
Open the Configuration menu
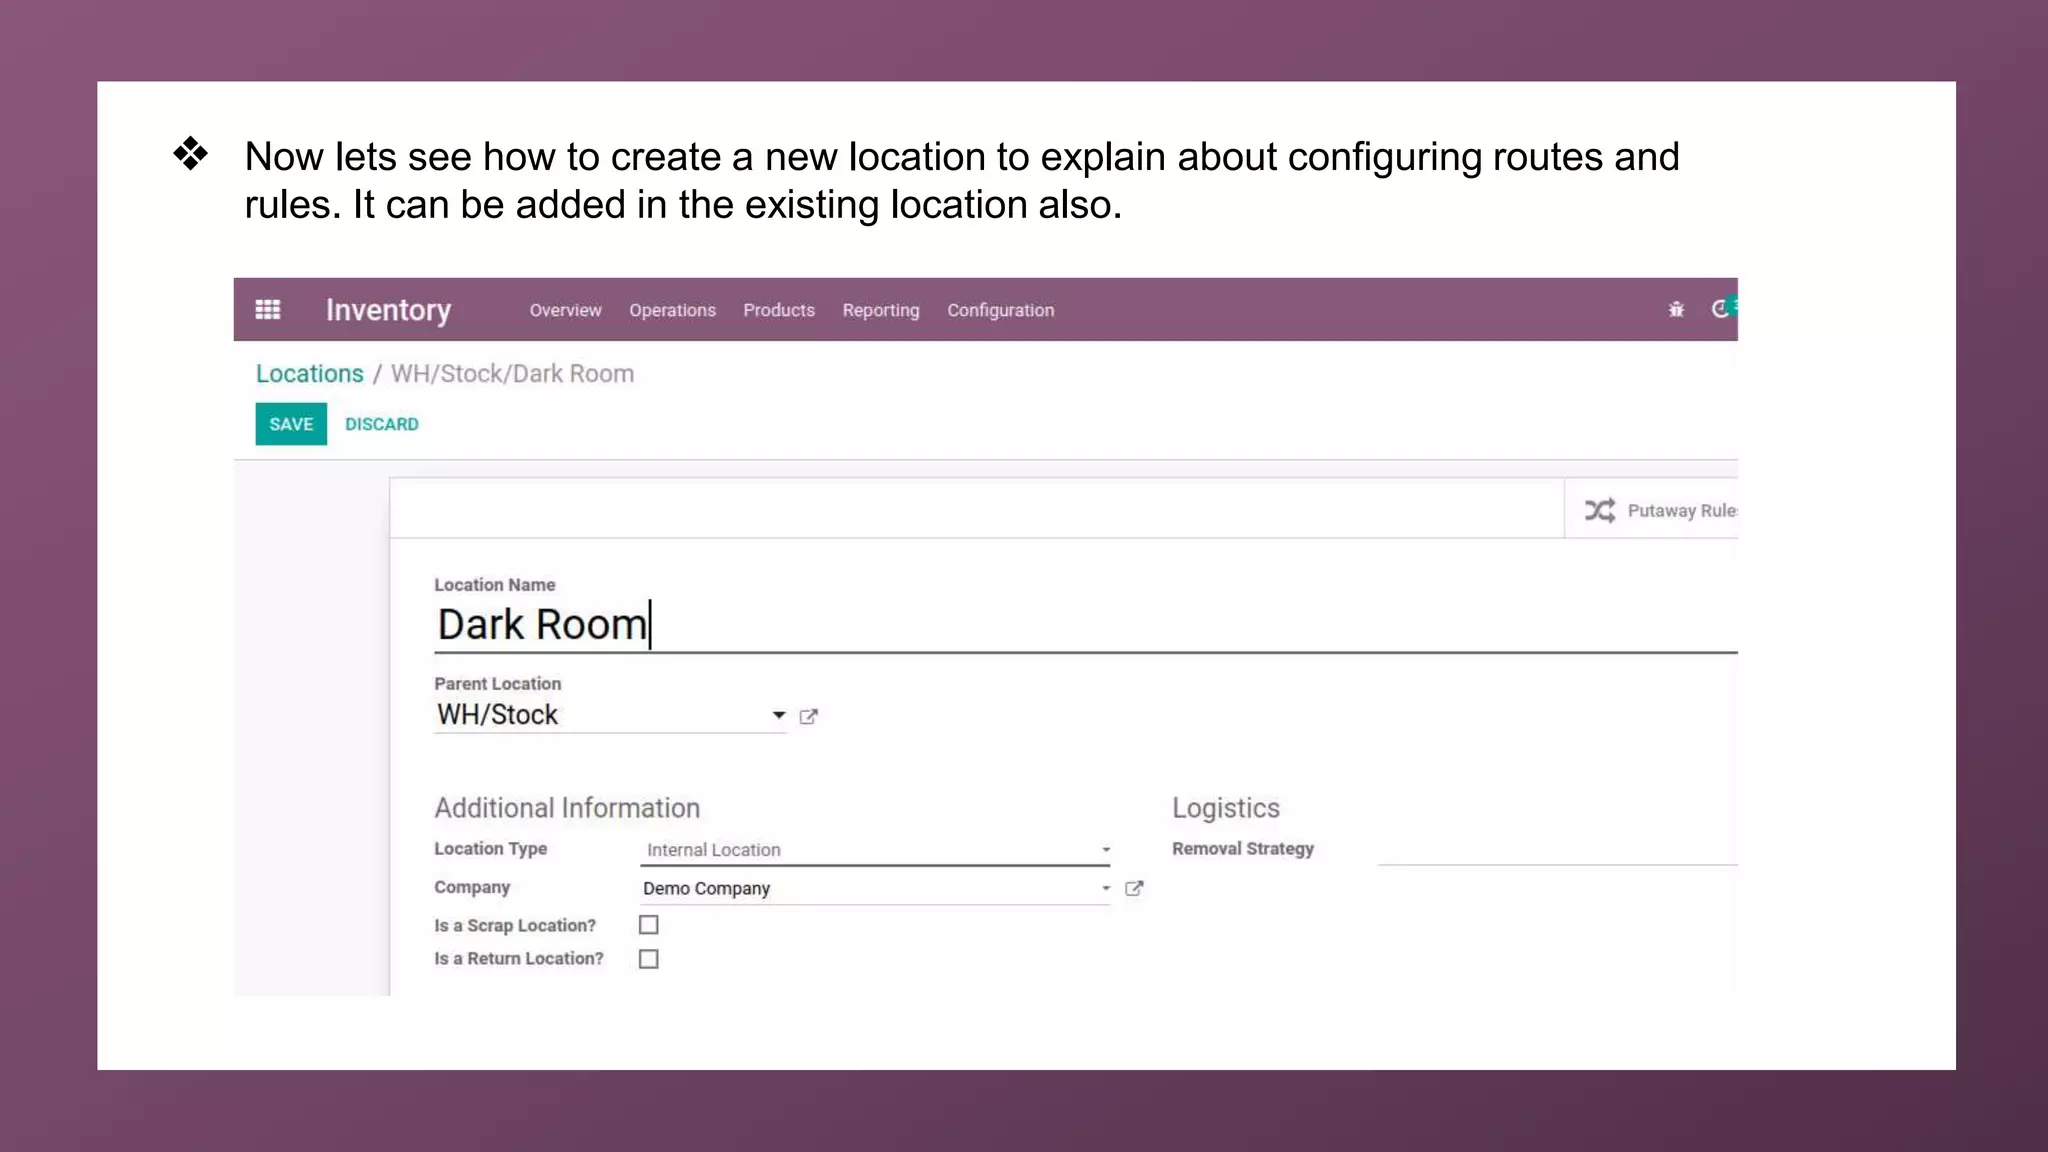click(x=1000, y=310)
